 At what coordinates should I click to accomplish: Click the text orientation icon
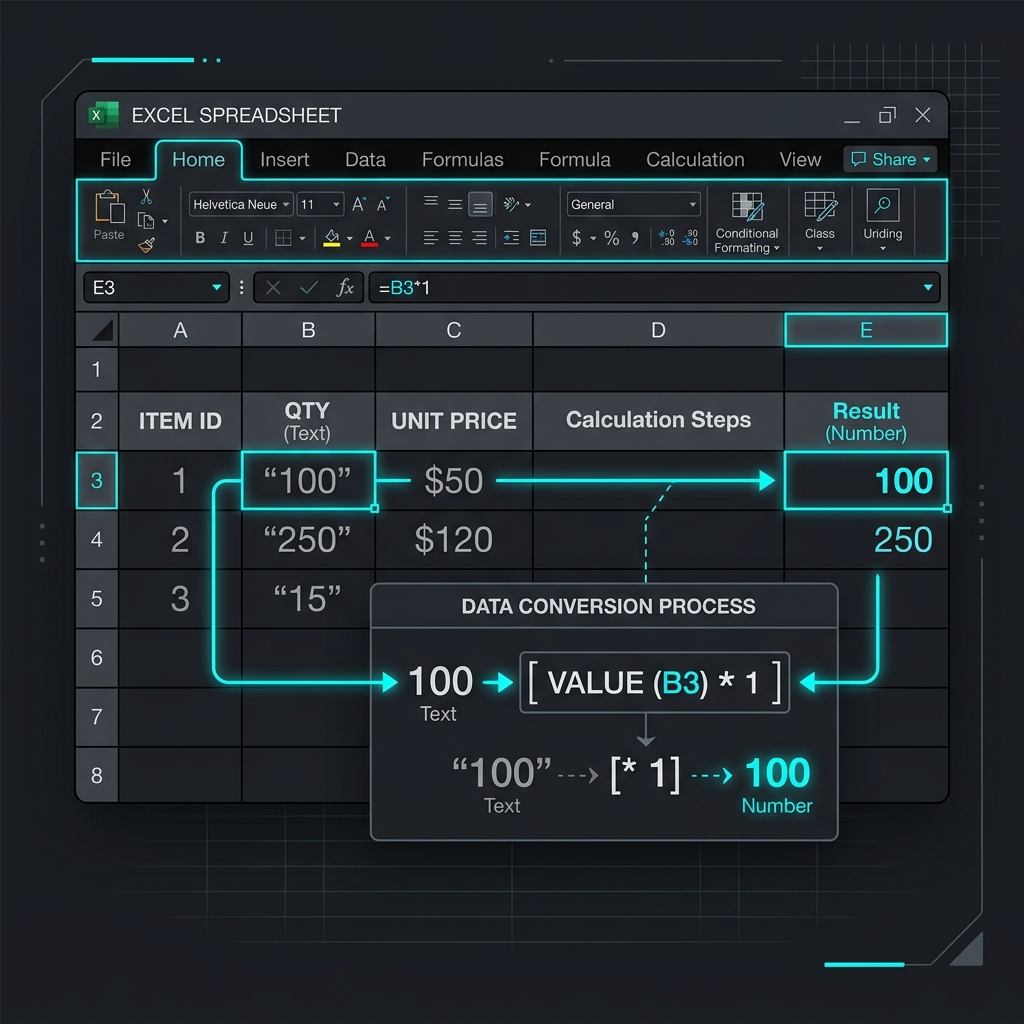coord(511,204)
